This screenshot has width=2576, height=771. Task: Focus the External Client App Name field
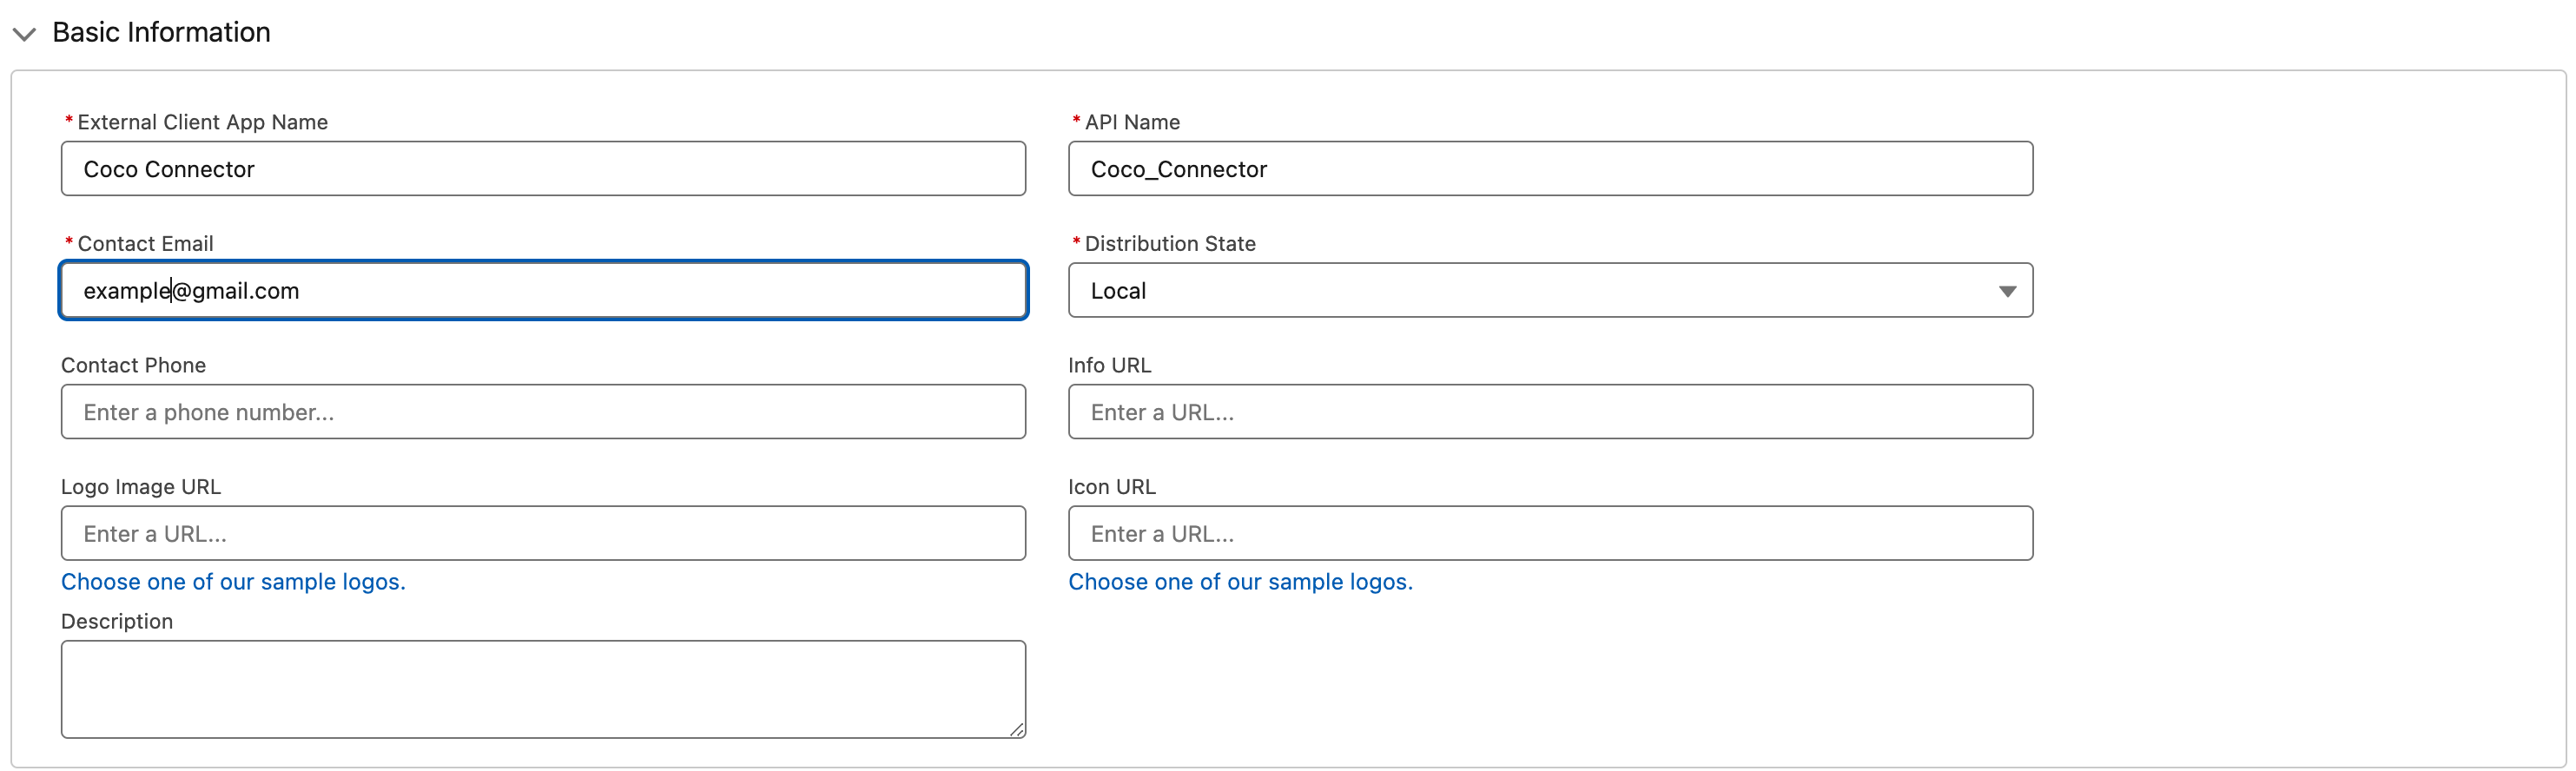542,169
